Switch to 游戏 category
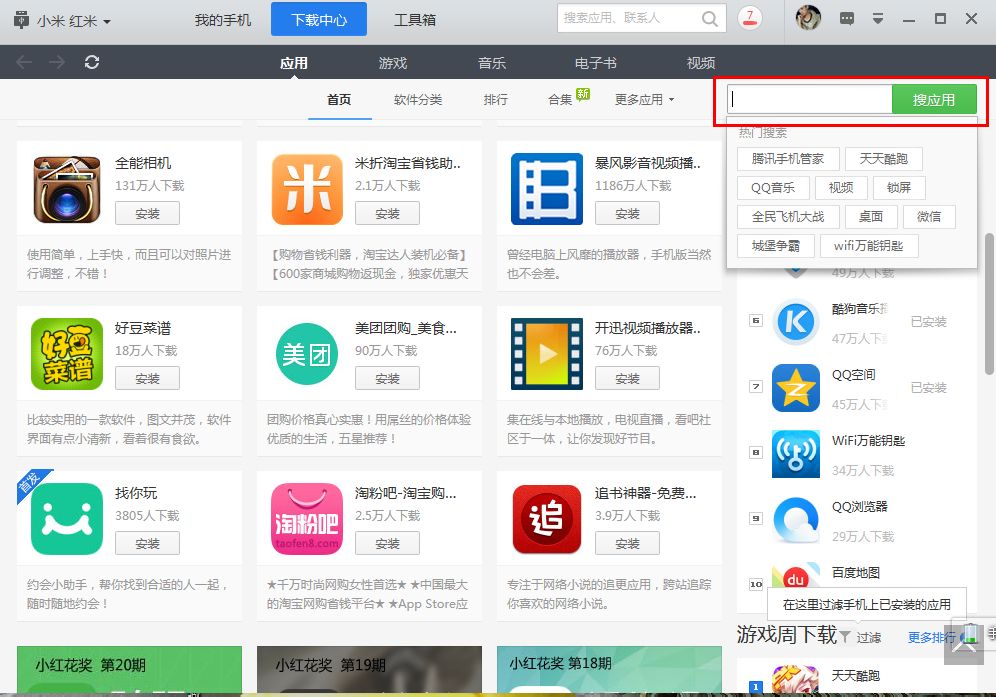Image resolution: width=996 pixels, height=697 pixels. coord(393,63)
